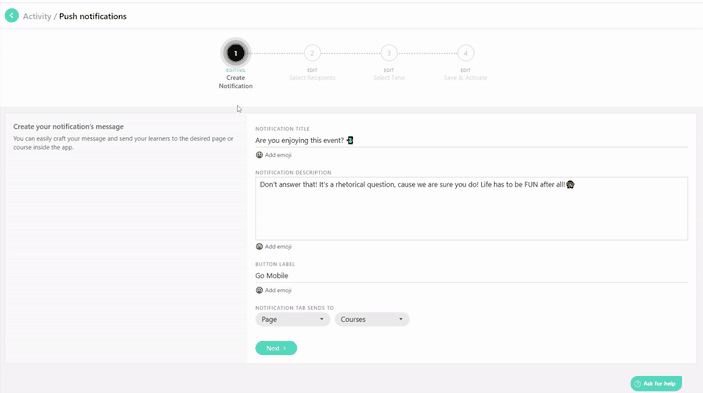Click the Select Time step label

click(389, 78)
